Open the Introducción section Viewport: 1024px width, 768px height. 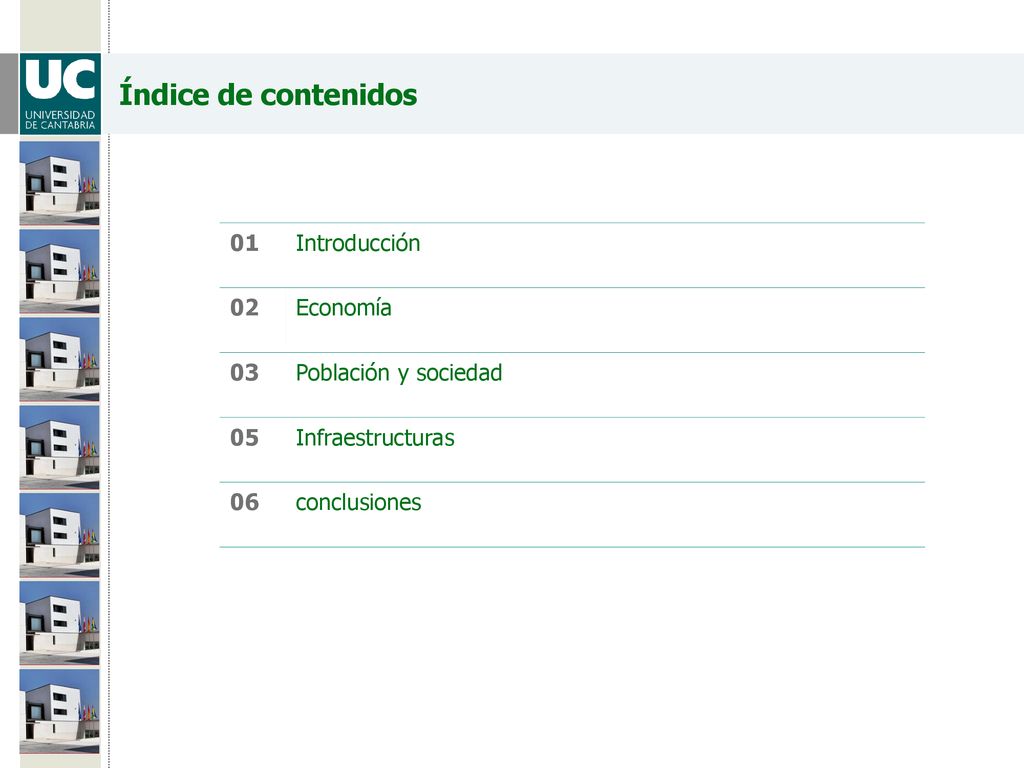358,243
